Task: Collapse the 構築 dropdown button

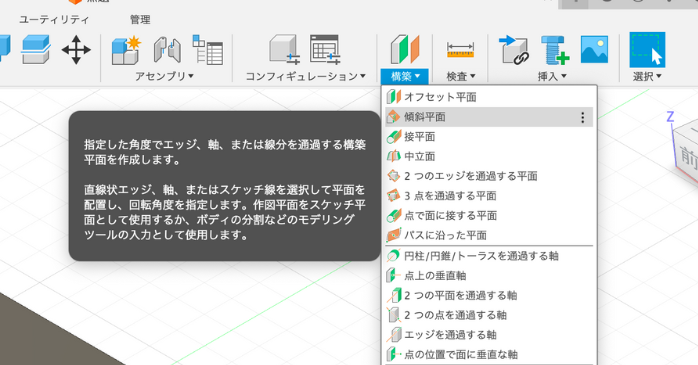Action: tap(405, 76)
